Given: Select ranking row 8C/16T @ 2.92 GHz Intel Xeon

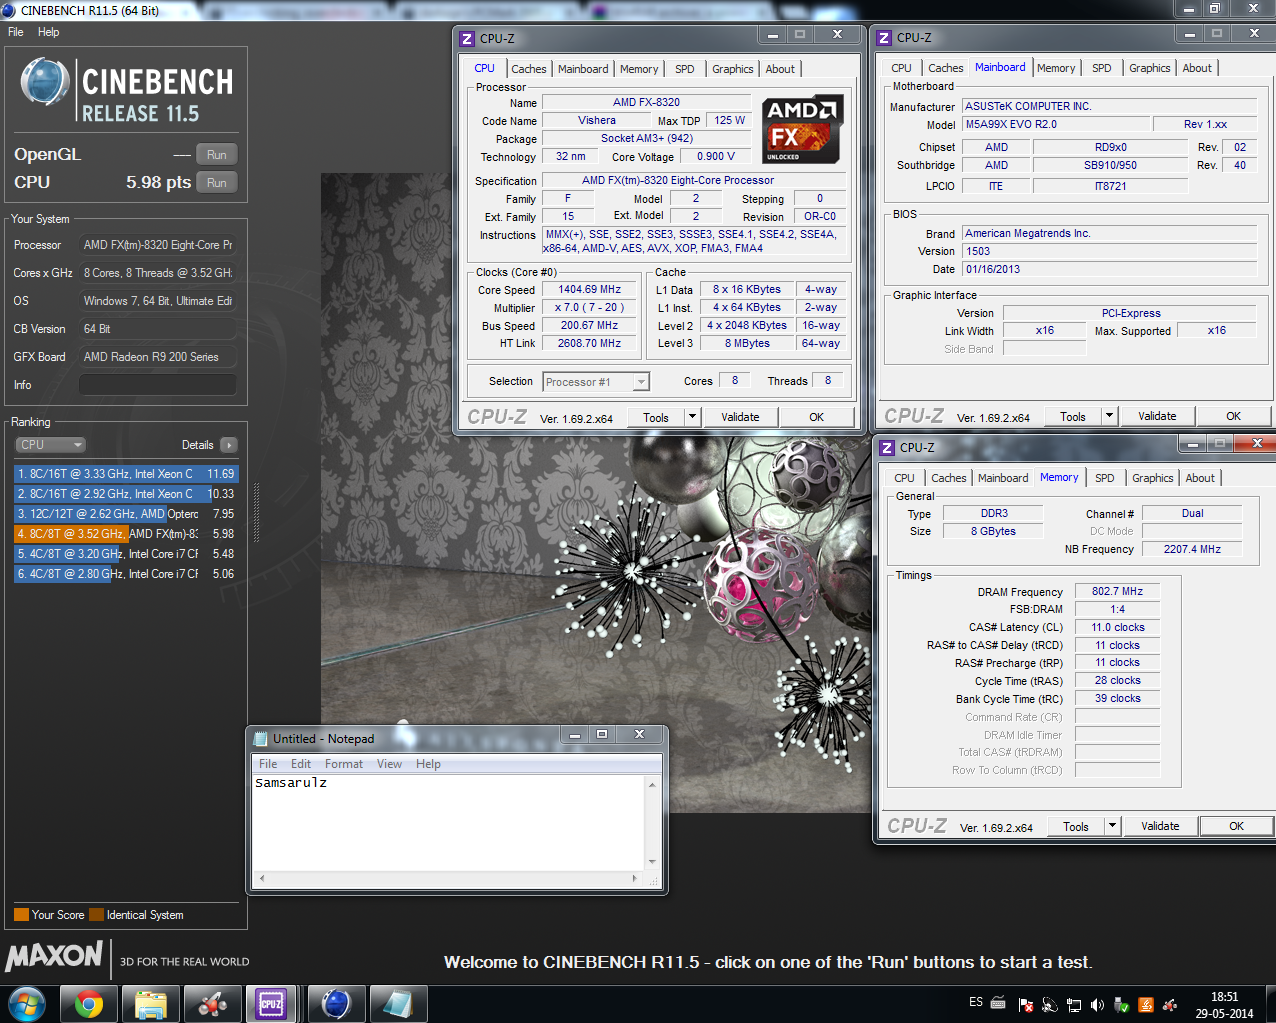Looking at the screenshot, I should coord(126,494).
